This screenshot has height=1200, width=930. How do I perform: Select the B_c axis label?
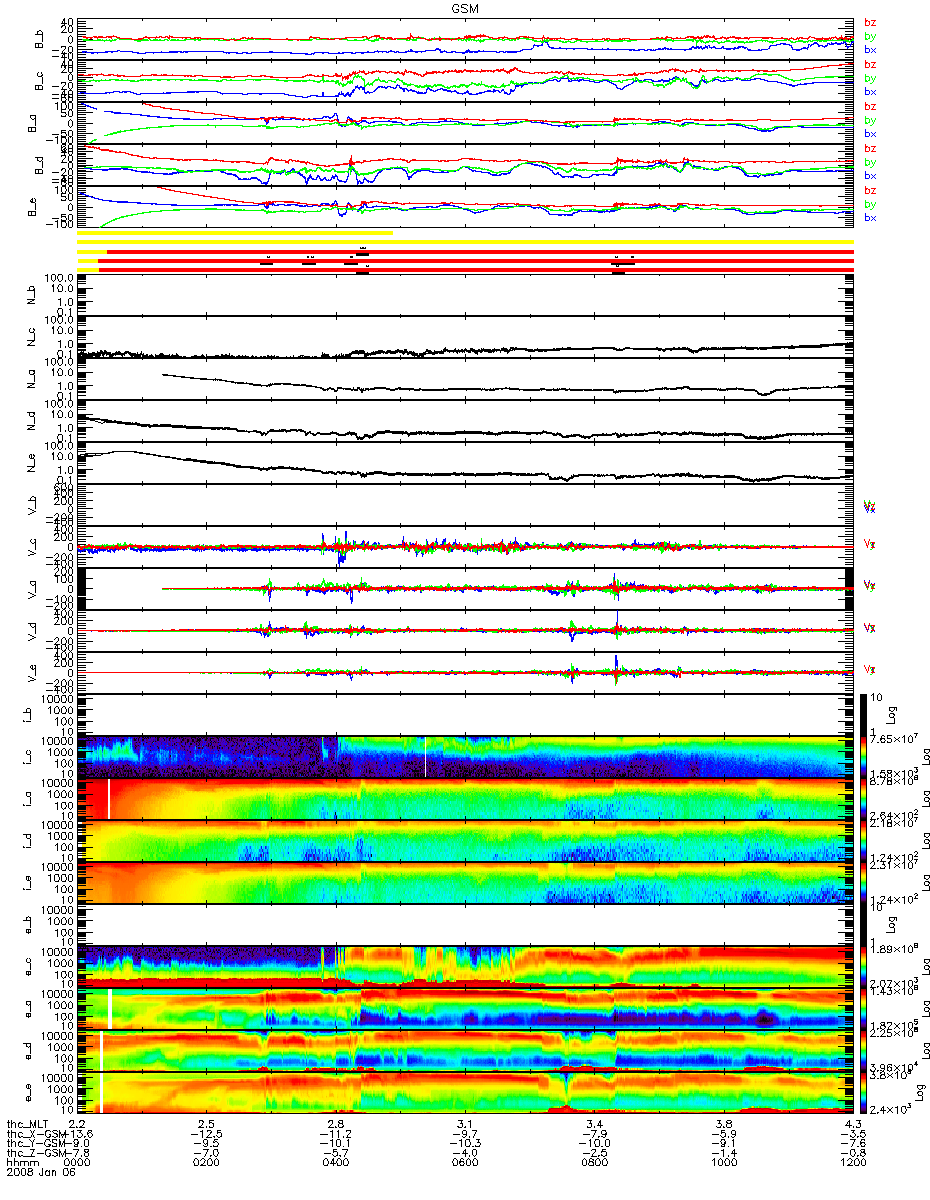[40, 82]
